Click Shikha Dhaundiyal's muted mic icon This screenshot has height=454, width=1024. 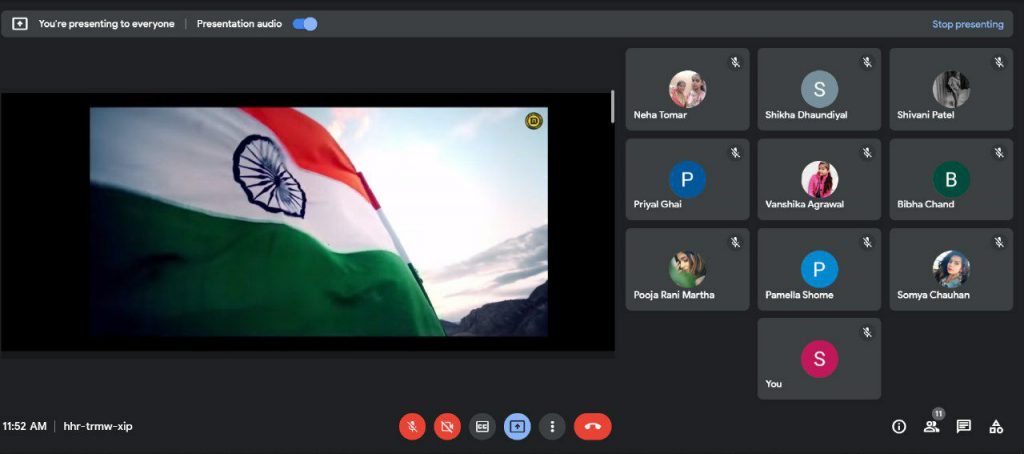pyautogui.click(x=867, y=63)
